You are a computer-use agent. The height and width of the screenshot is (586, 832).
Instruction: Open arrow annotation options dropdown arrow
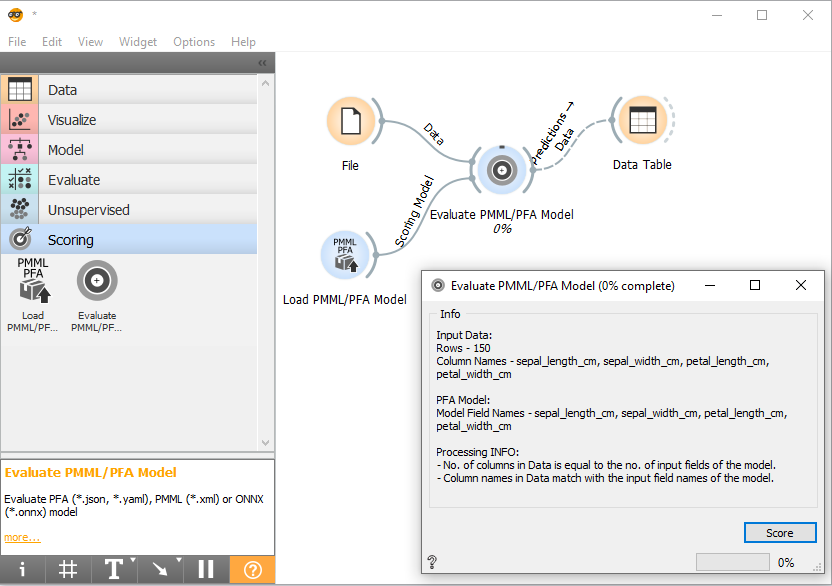tap(179, 560)
